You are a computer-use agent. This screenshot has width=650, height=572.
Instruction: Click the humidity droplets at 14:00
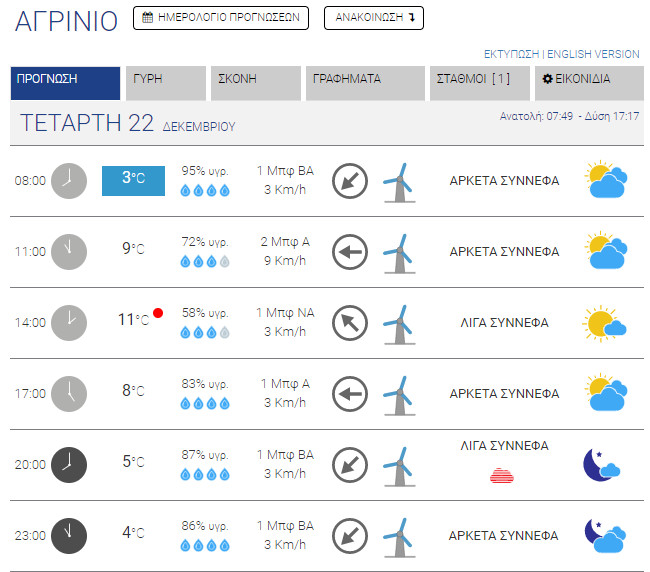coord(205,333)
